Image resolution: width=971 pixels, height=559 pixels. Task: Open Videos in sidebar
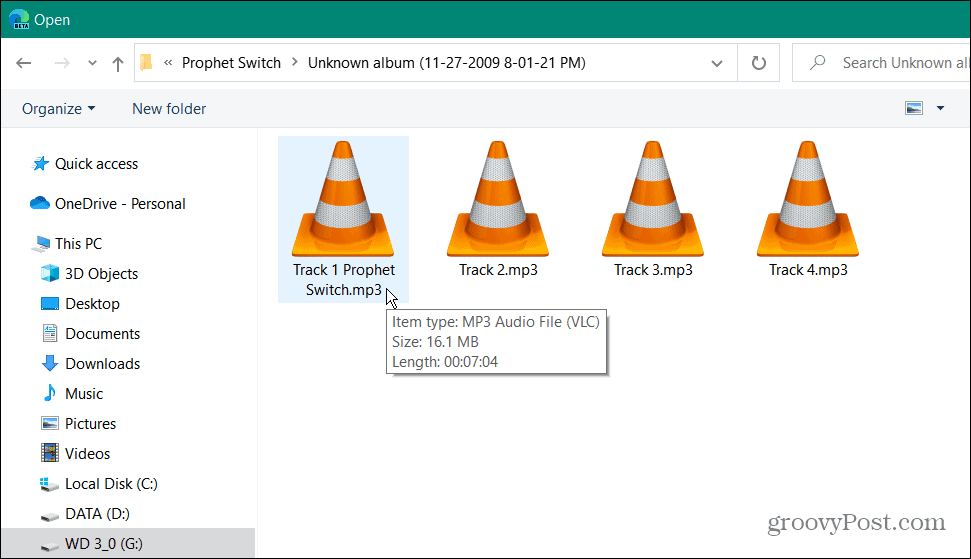pyautogui.click(x=87, y=454)
